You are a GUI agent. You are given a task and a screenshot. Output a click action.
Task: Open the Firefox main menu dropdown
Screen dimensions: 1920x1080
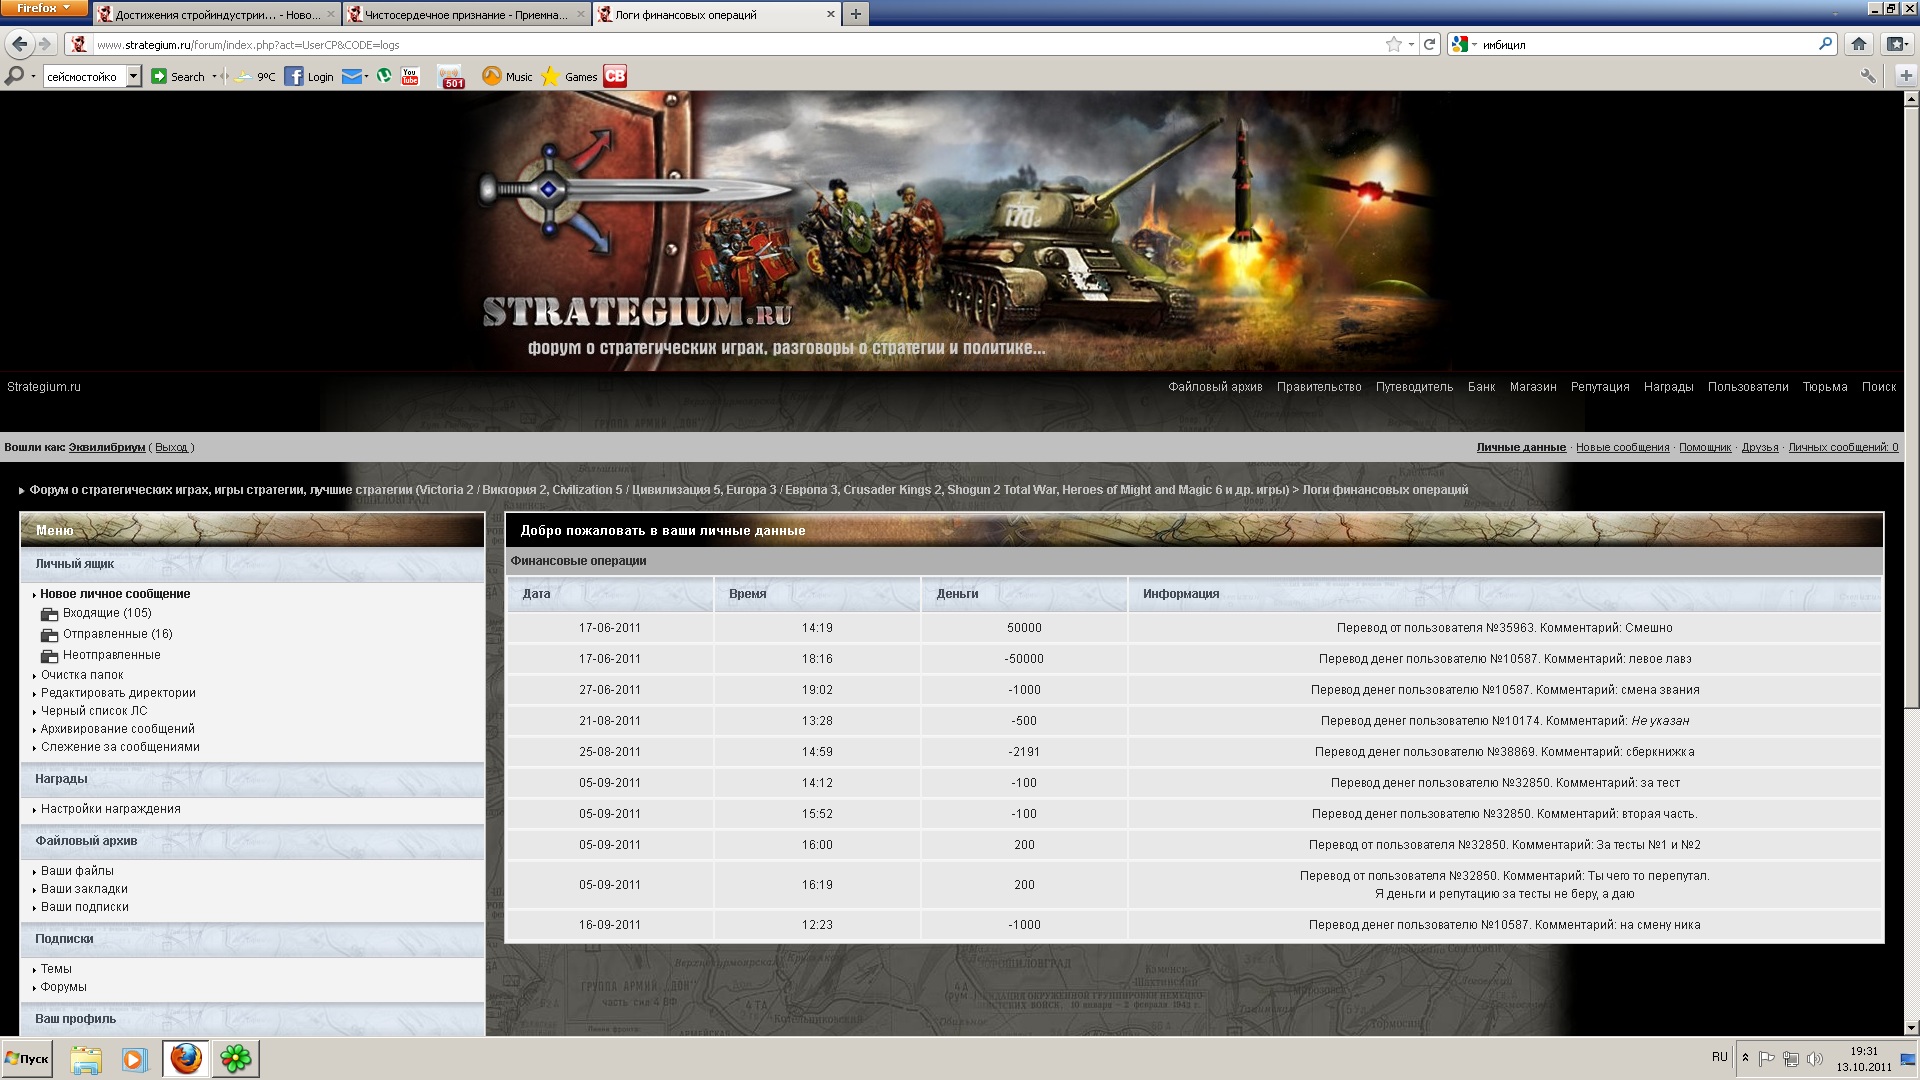pos(45,8)
